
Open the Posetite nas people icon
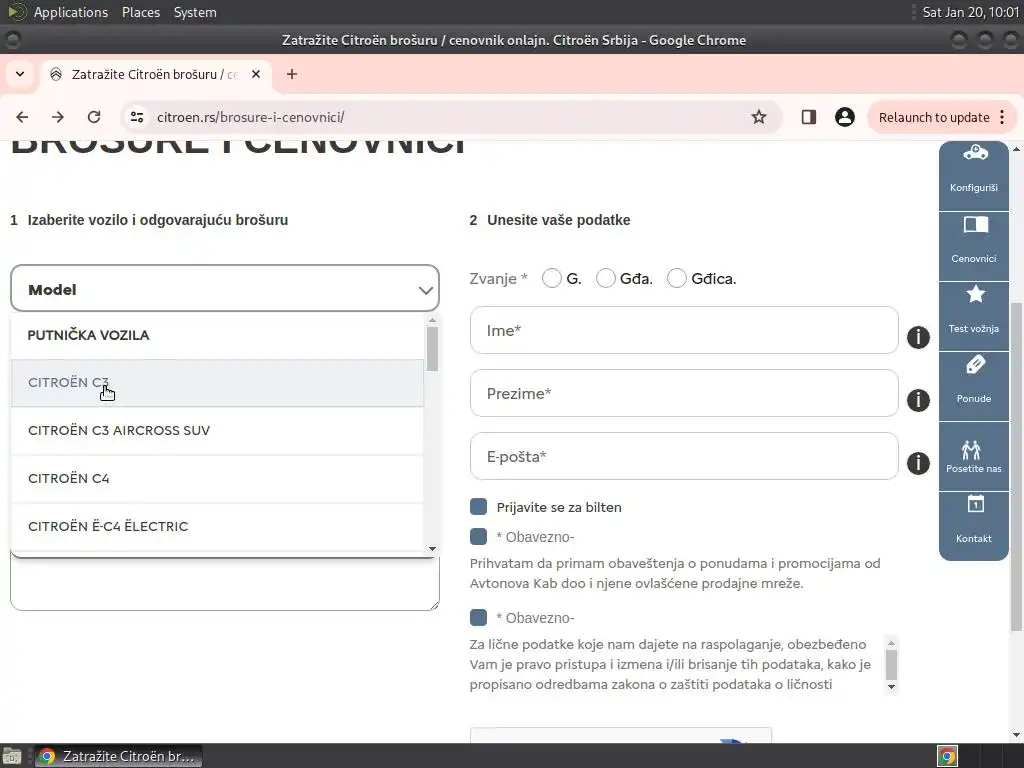971,449
